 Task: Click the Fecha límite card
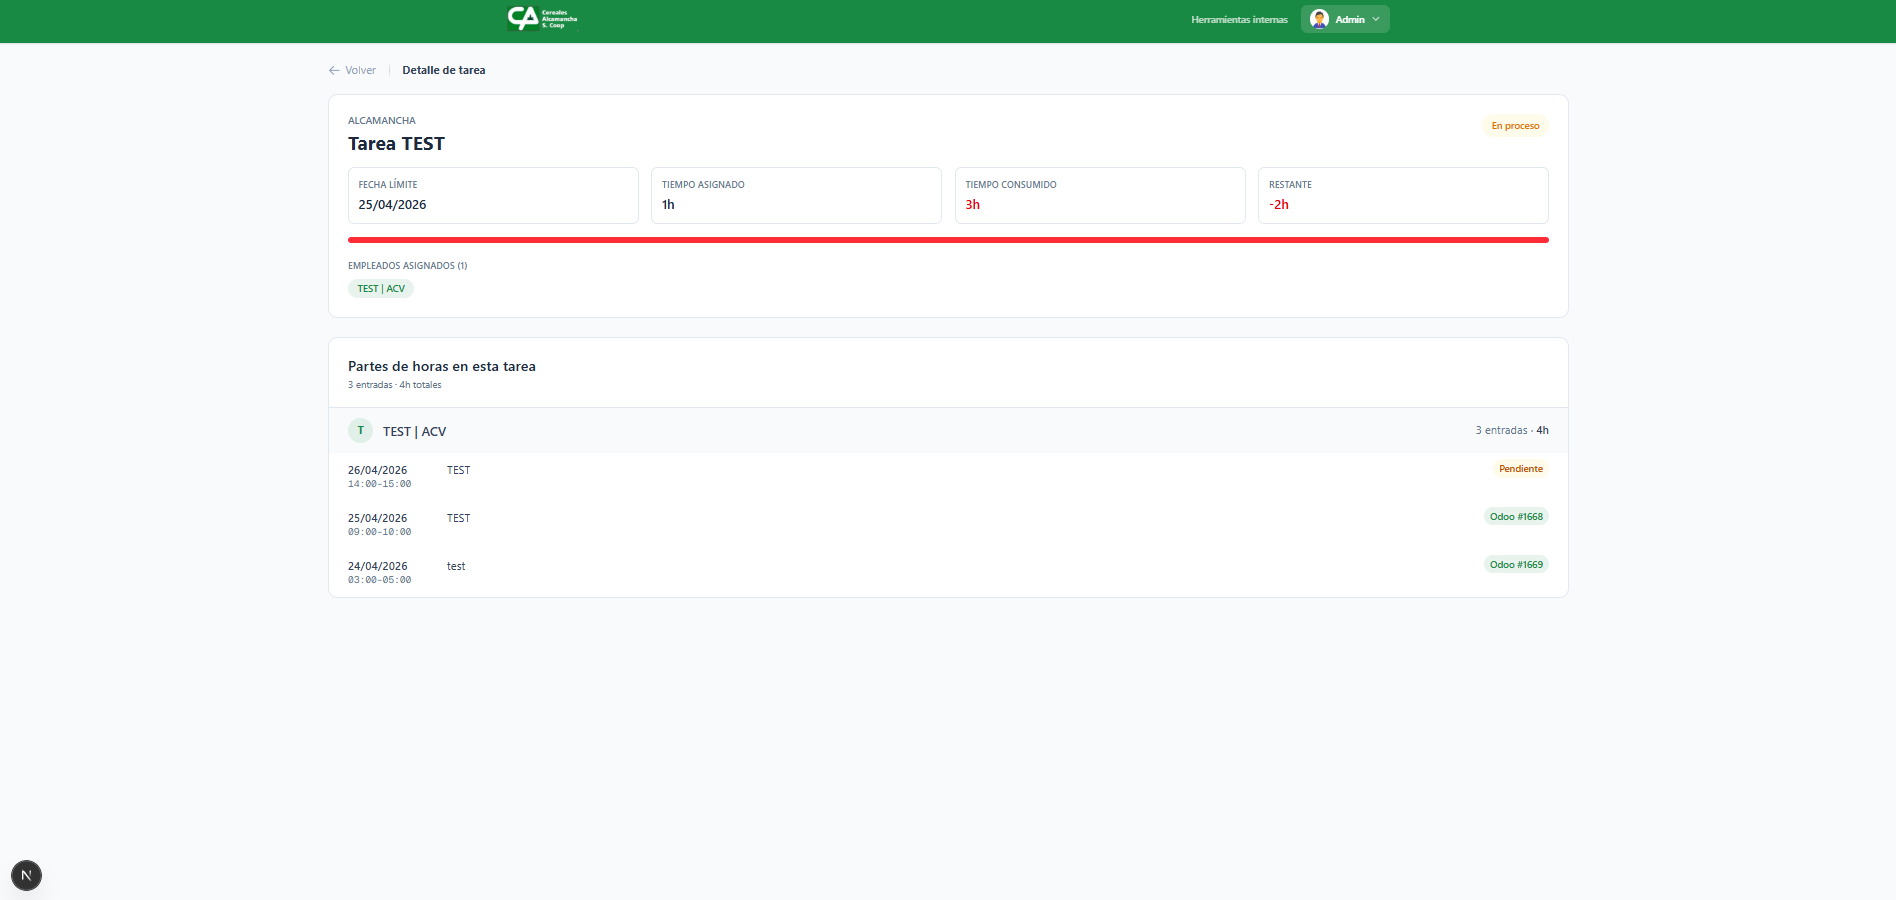493,196
